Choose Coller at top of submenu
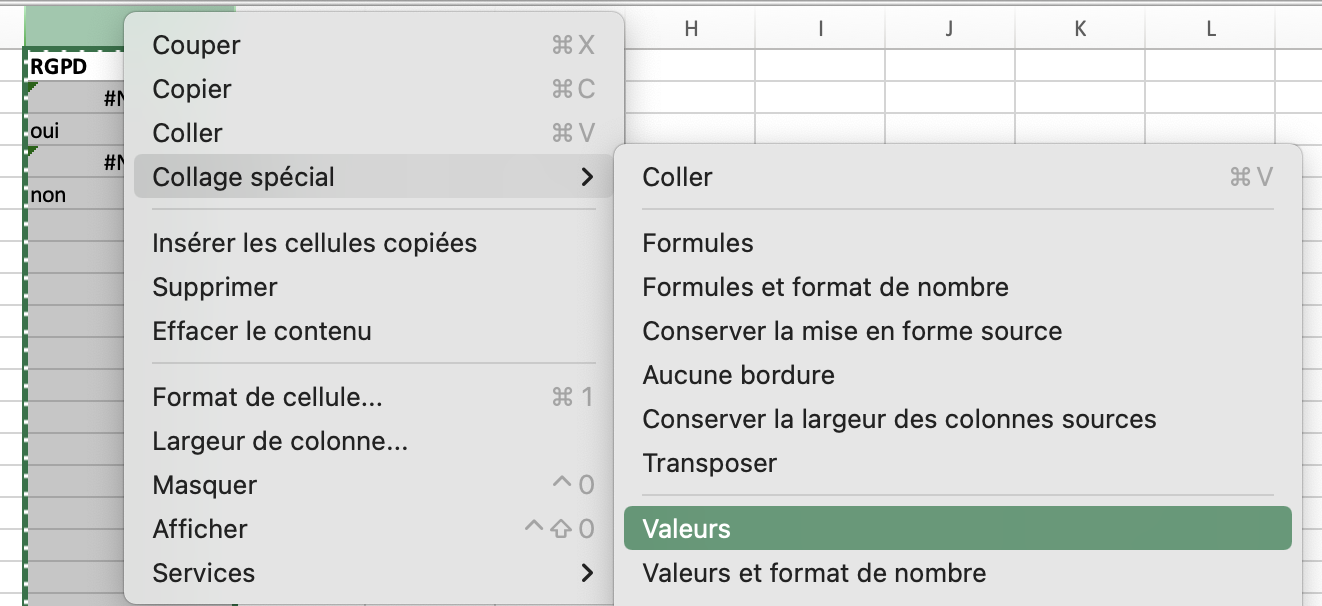Viewport: 1322px width, 606px height. click(677, 177)
